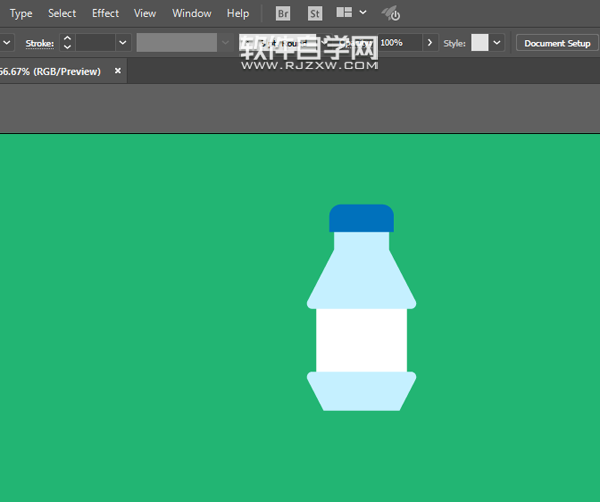Open the Effect menu
Viewport: 600px width, 502px height.
pos(105,14)
